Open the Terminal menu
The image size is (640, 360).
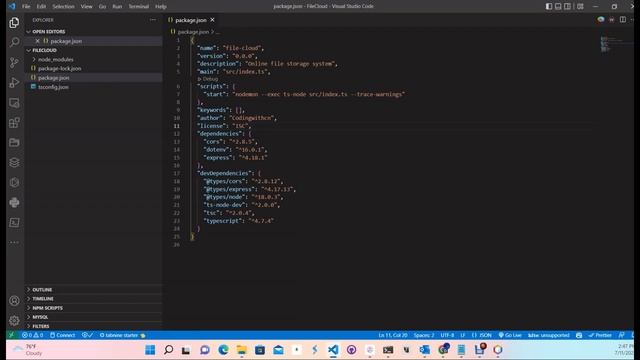tap(138, 7)
